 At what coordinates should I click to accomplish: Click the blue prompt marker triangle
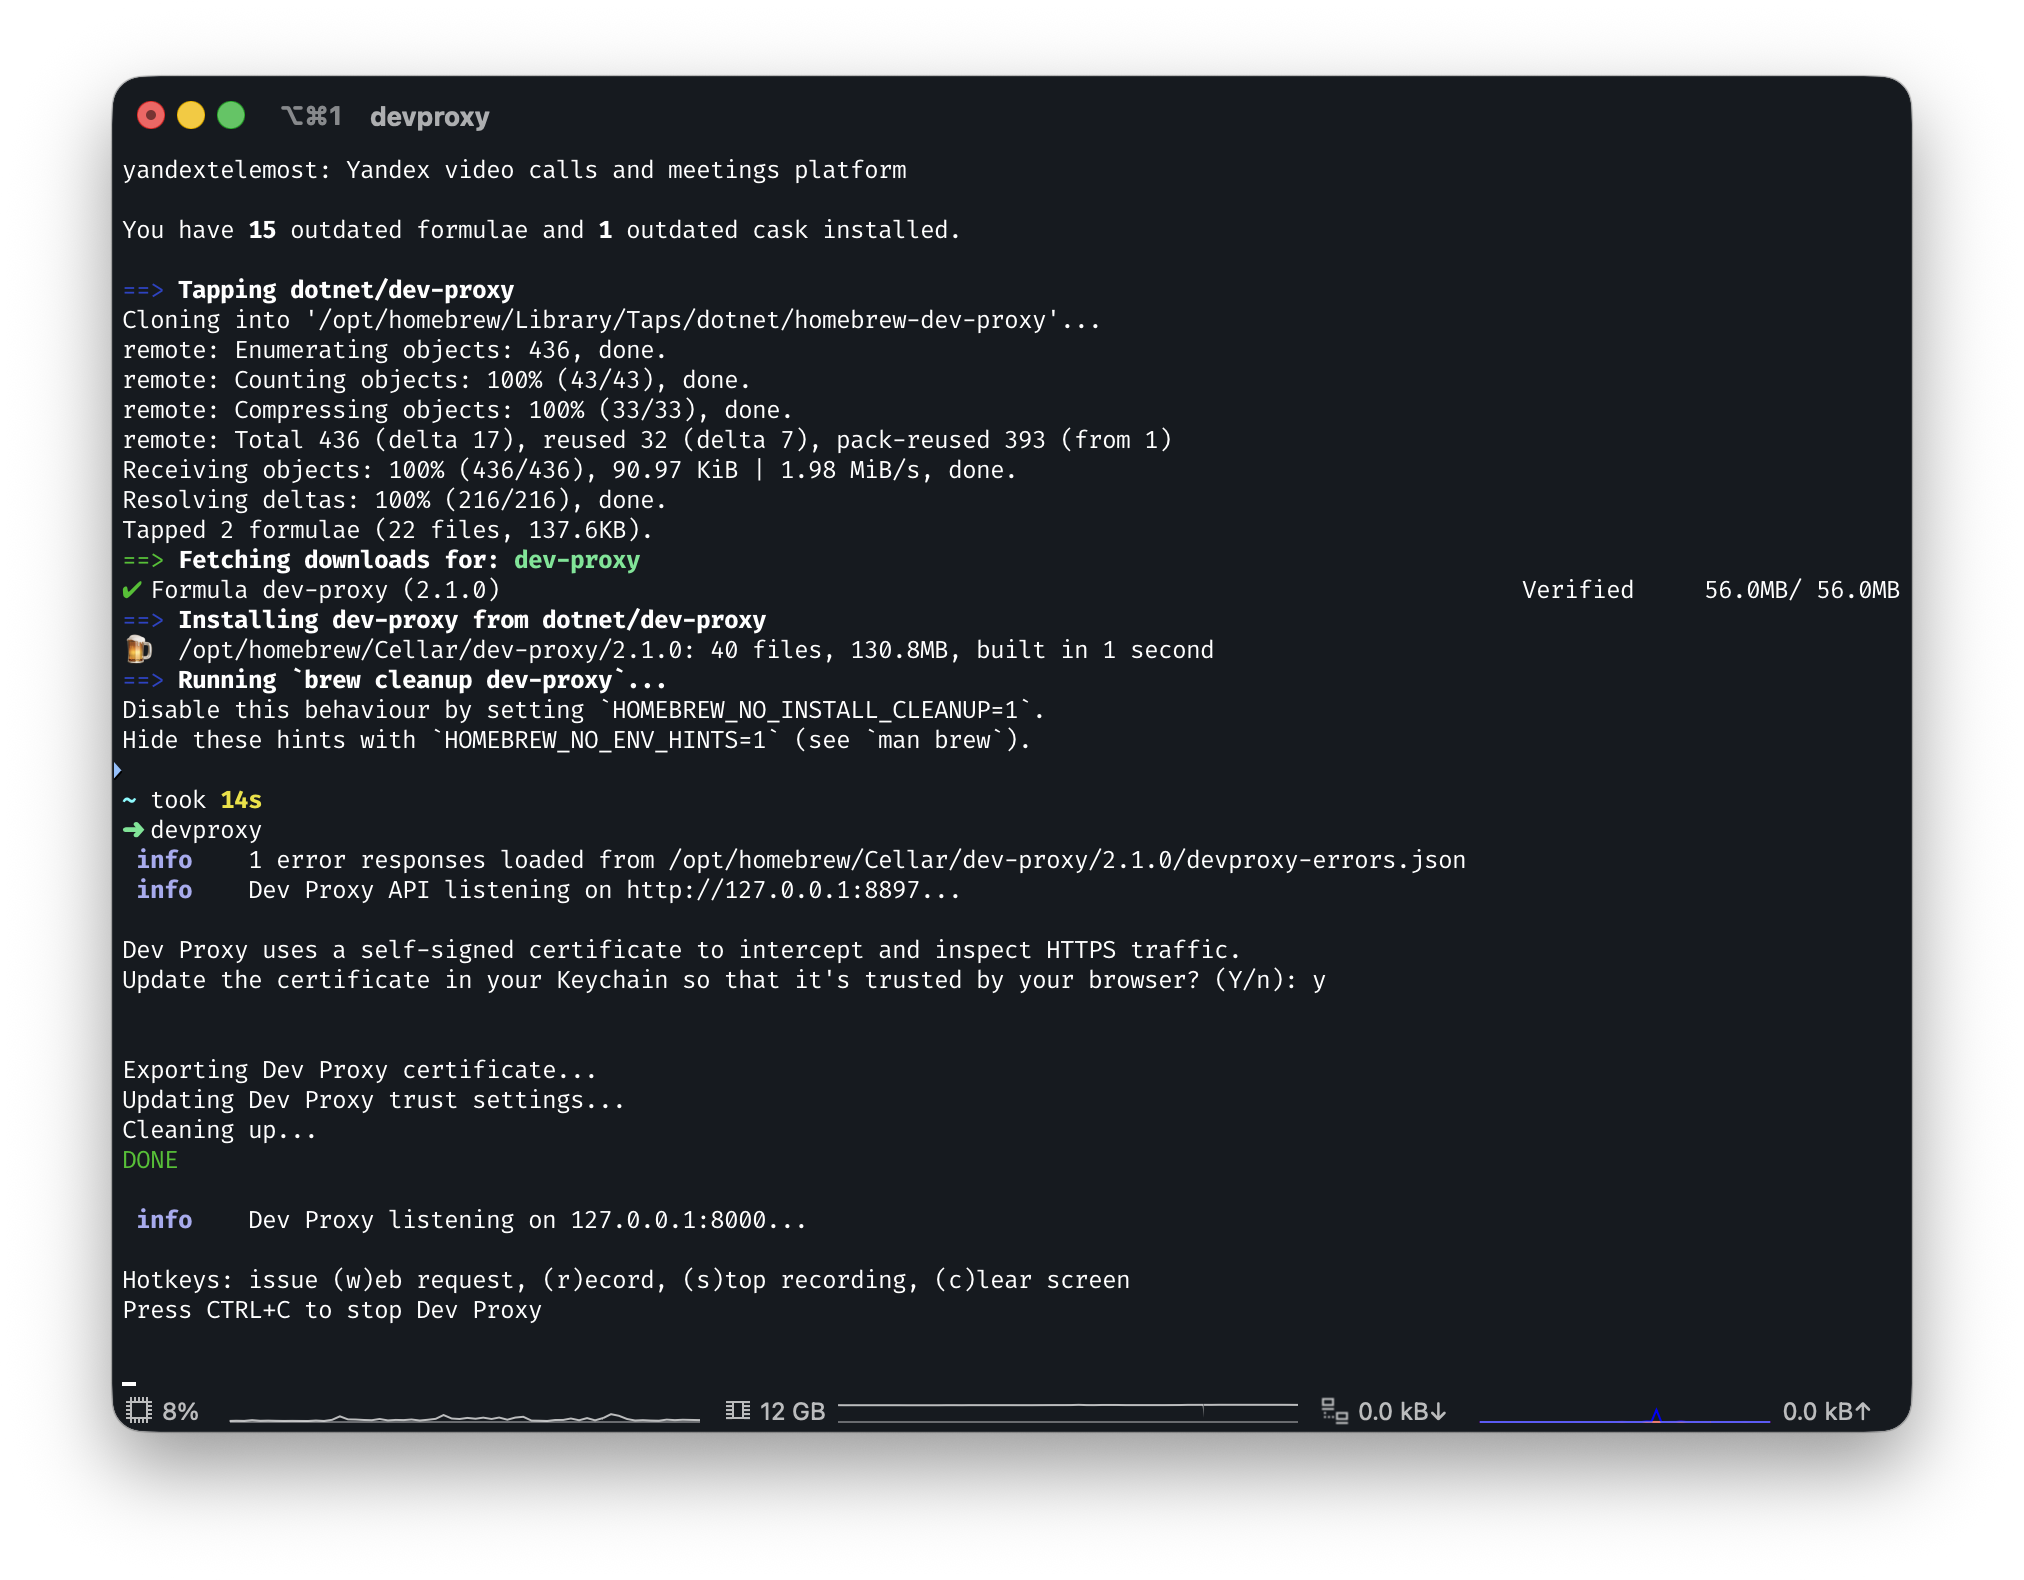coord(118,769)
